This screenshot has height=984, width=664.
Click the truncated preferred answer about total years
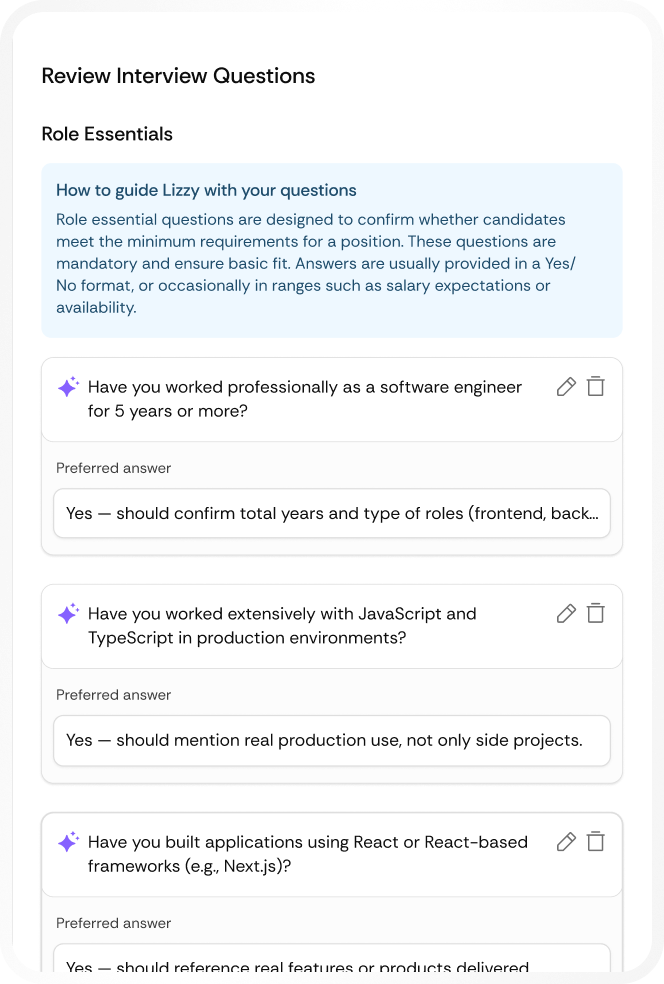coord(332,513)
